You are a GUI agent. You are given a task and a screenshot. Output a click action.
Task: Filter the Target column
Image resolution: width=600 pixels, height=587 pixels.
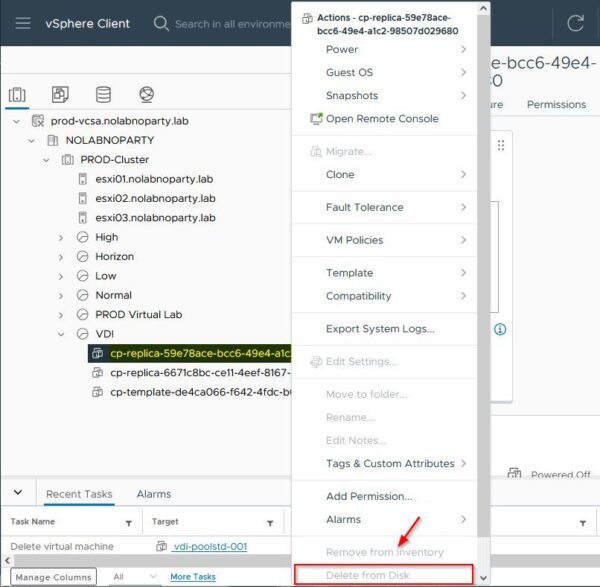(270, 523)
